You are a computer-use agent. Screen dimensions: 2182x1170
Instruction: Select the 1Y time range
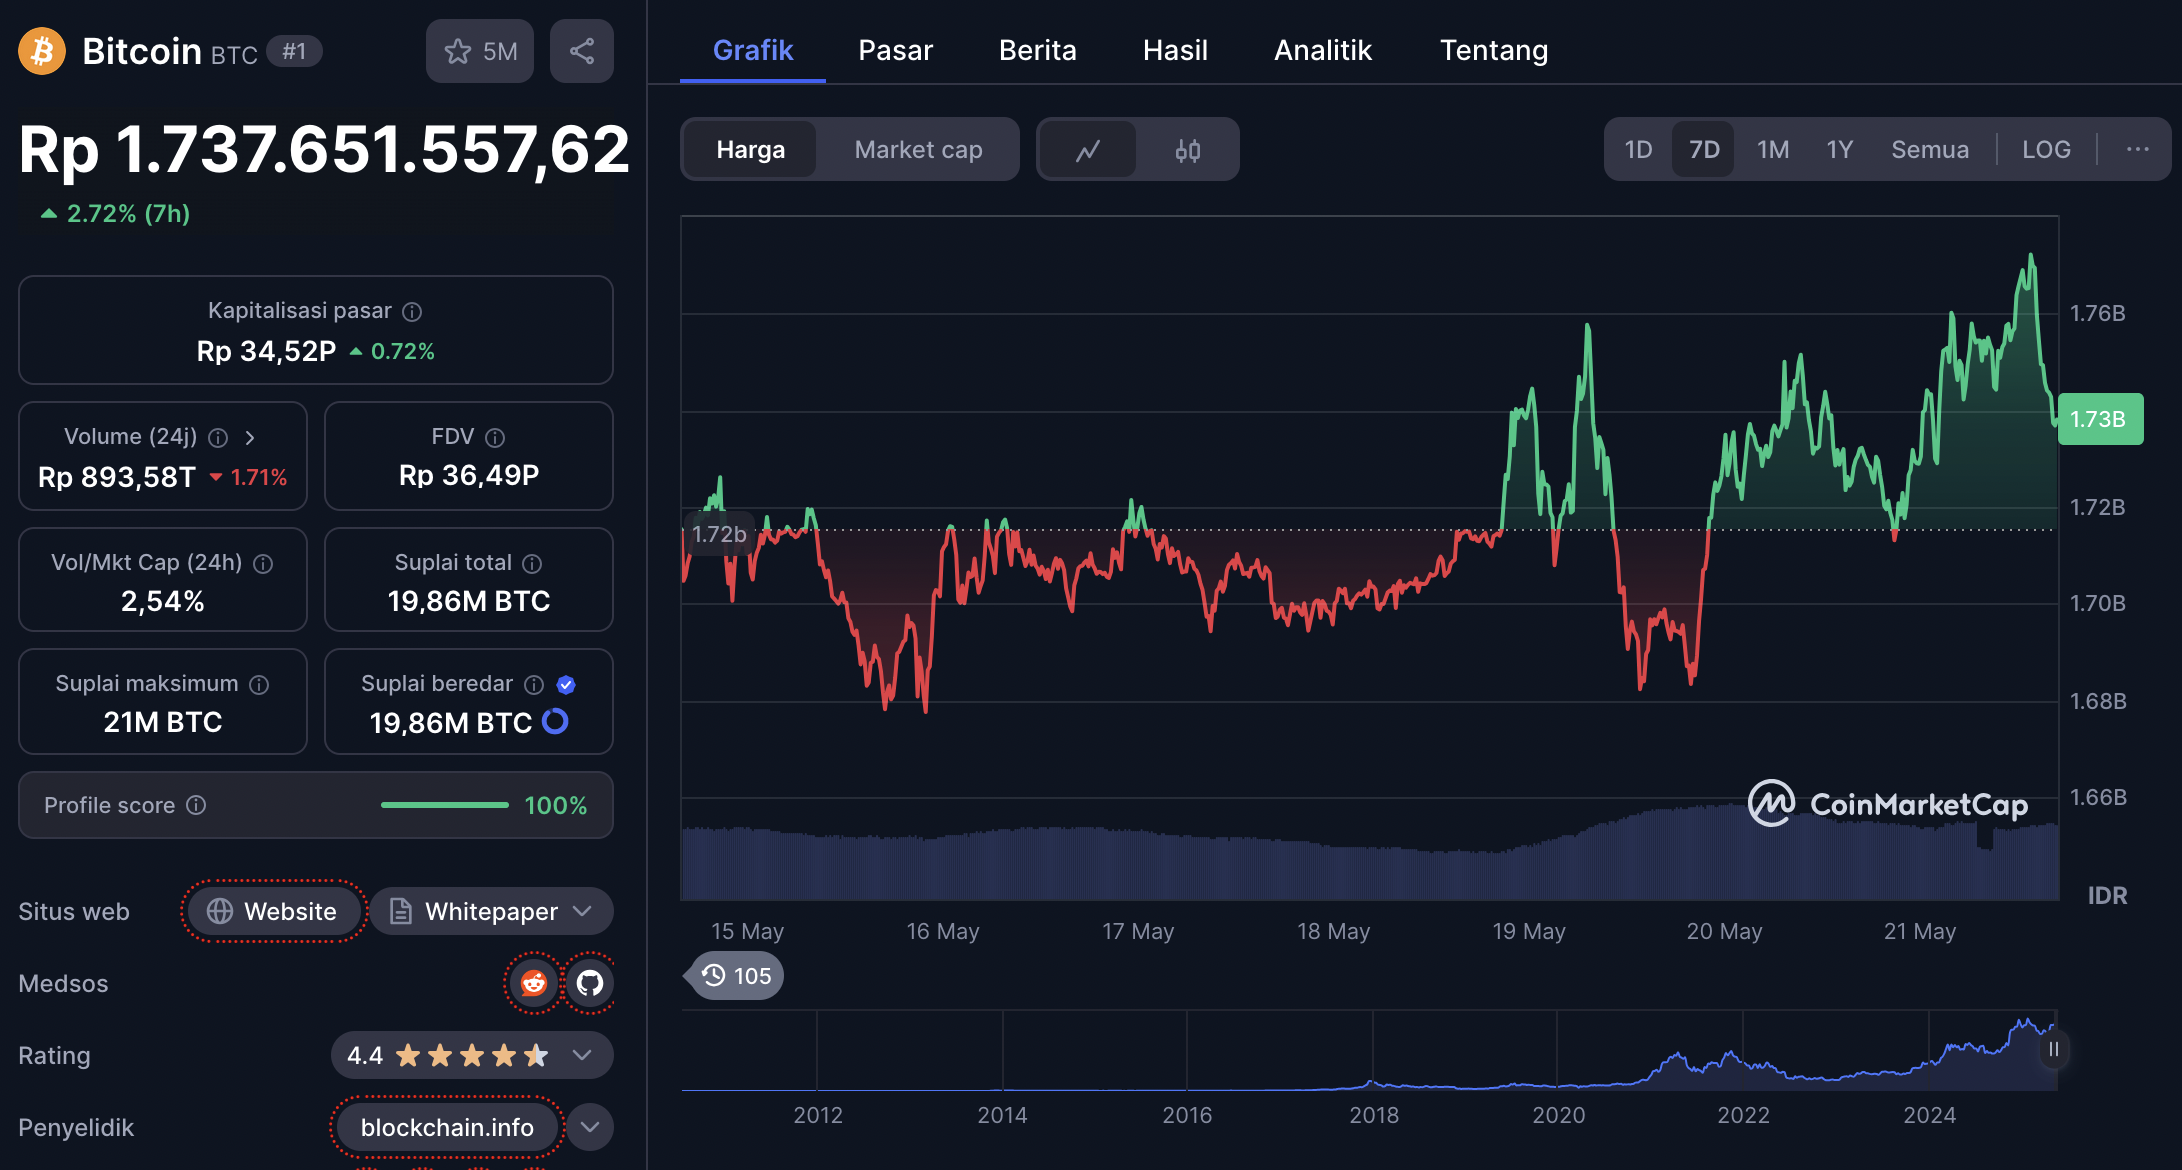(1839, 148)
